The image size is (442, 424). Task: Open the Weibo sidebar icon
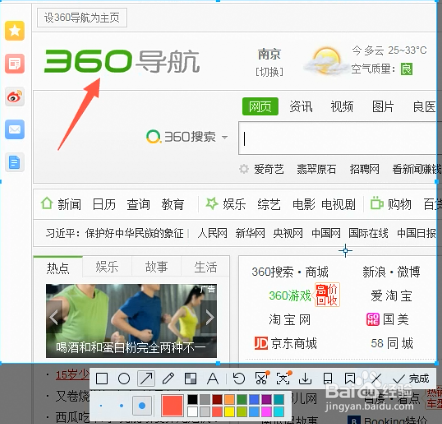(15, 97)
